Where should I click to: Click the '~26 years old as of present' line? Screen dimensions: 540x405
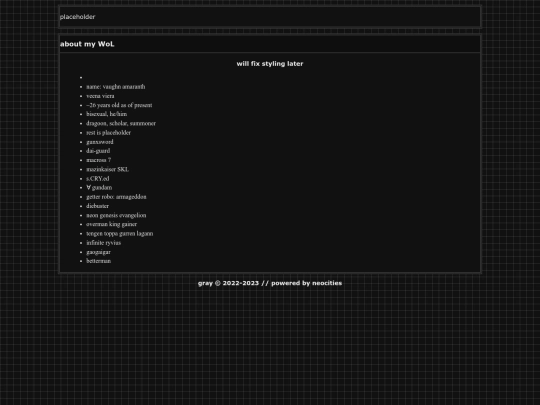pyautogui.click(x=119, y=105)
